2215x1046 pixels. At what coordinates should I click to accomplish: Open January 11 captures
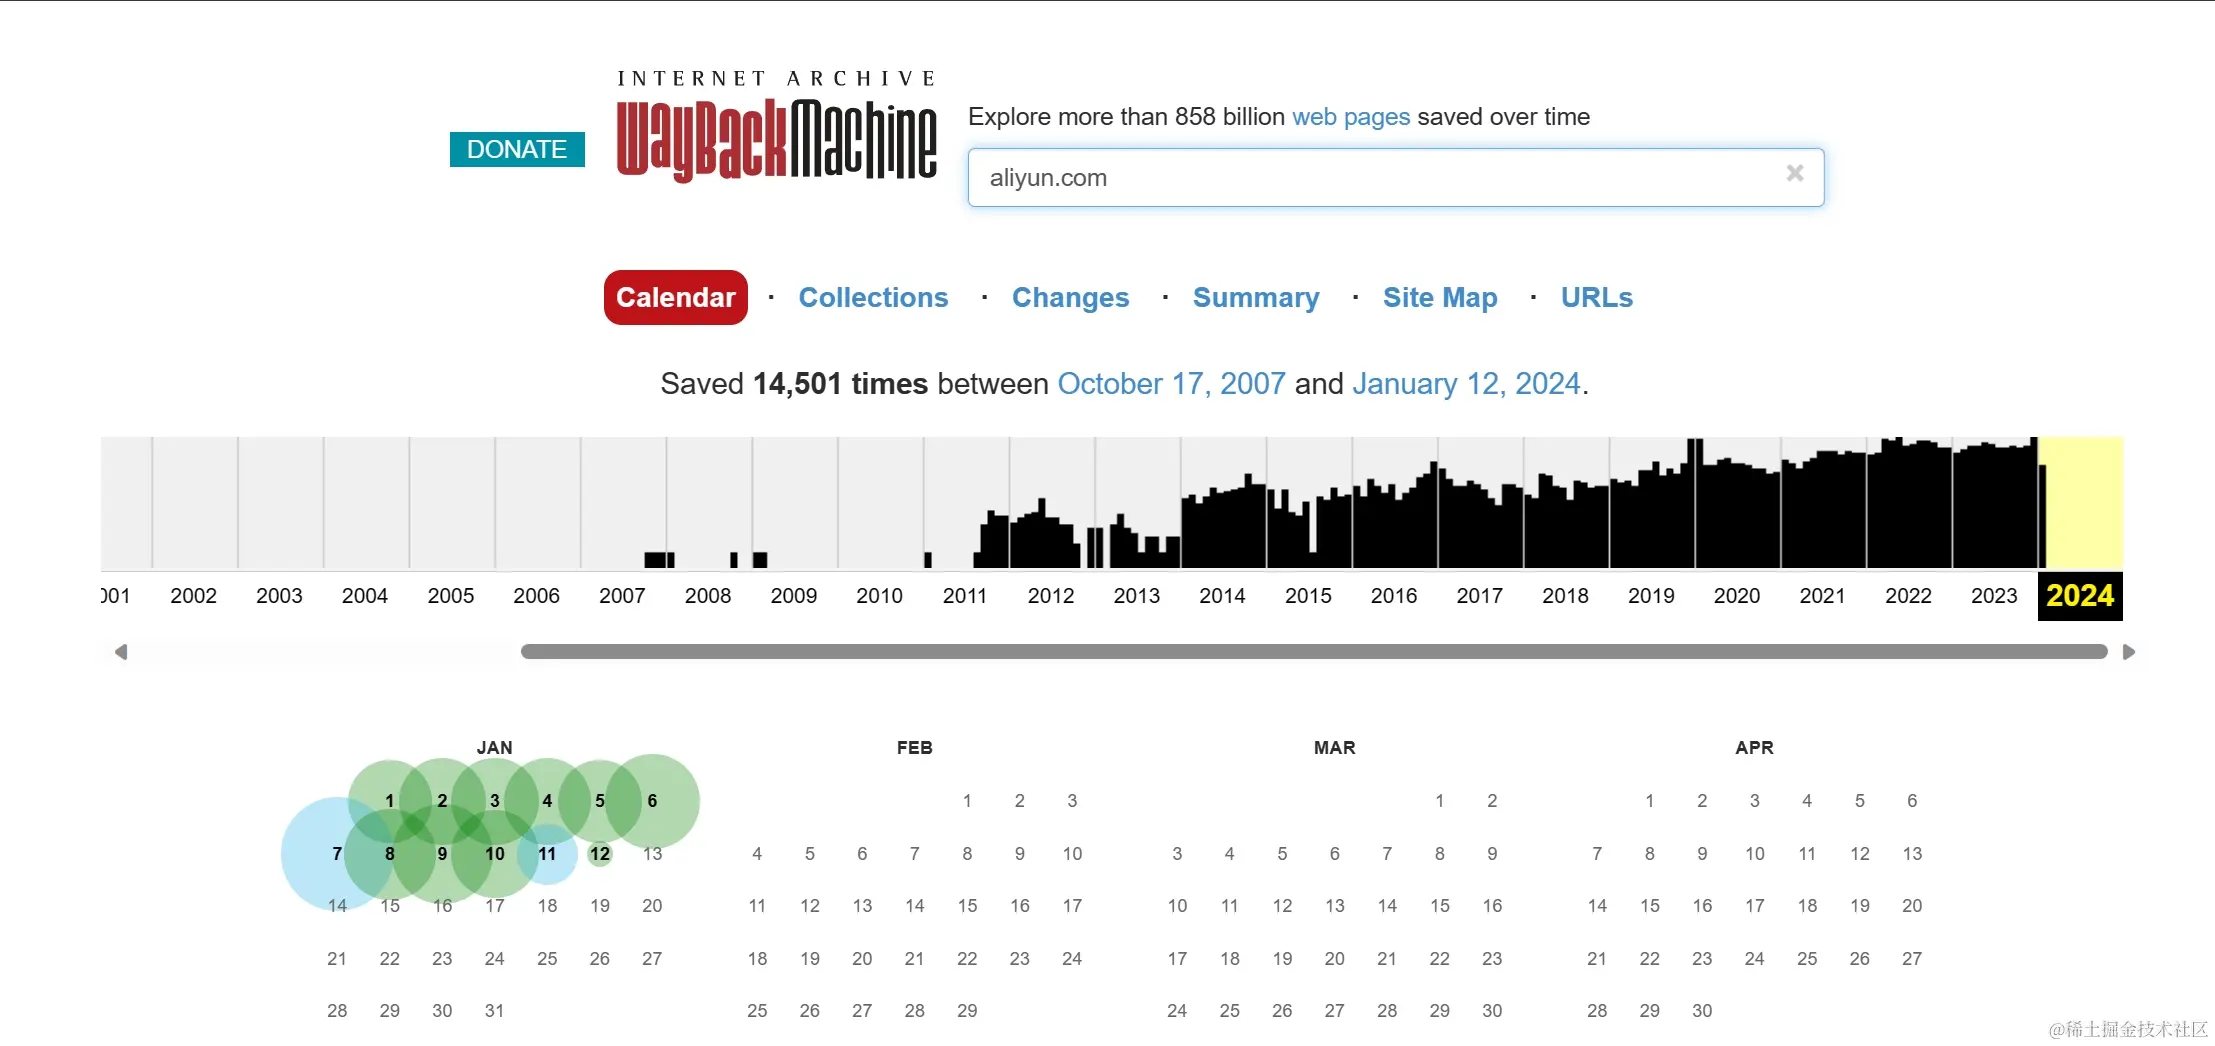(547, 854)
